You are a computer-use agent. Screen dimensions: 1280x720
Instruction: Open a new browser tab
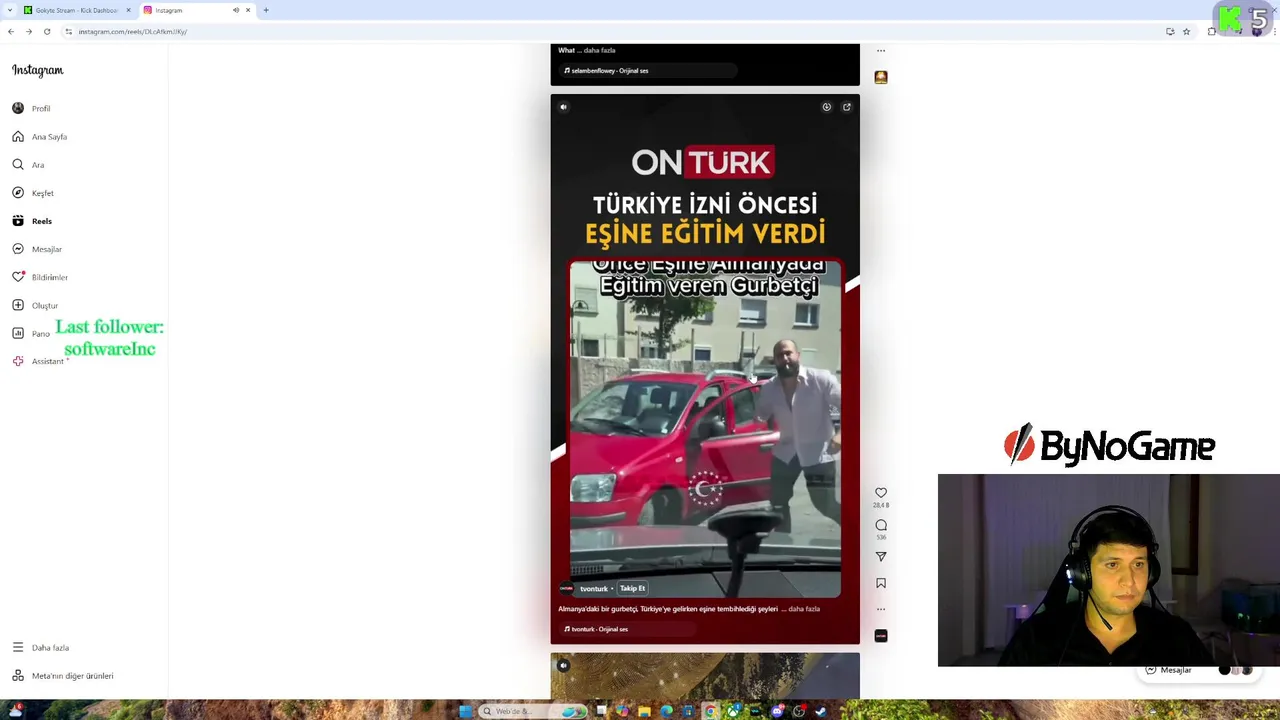point(266,10)
